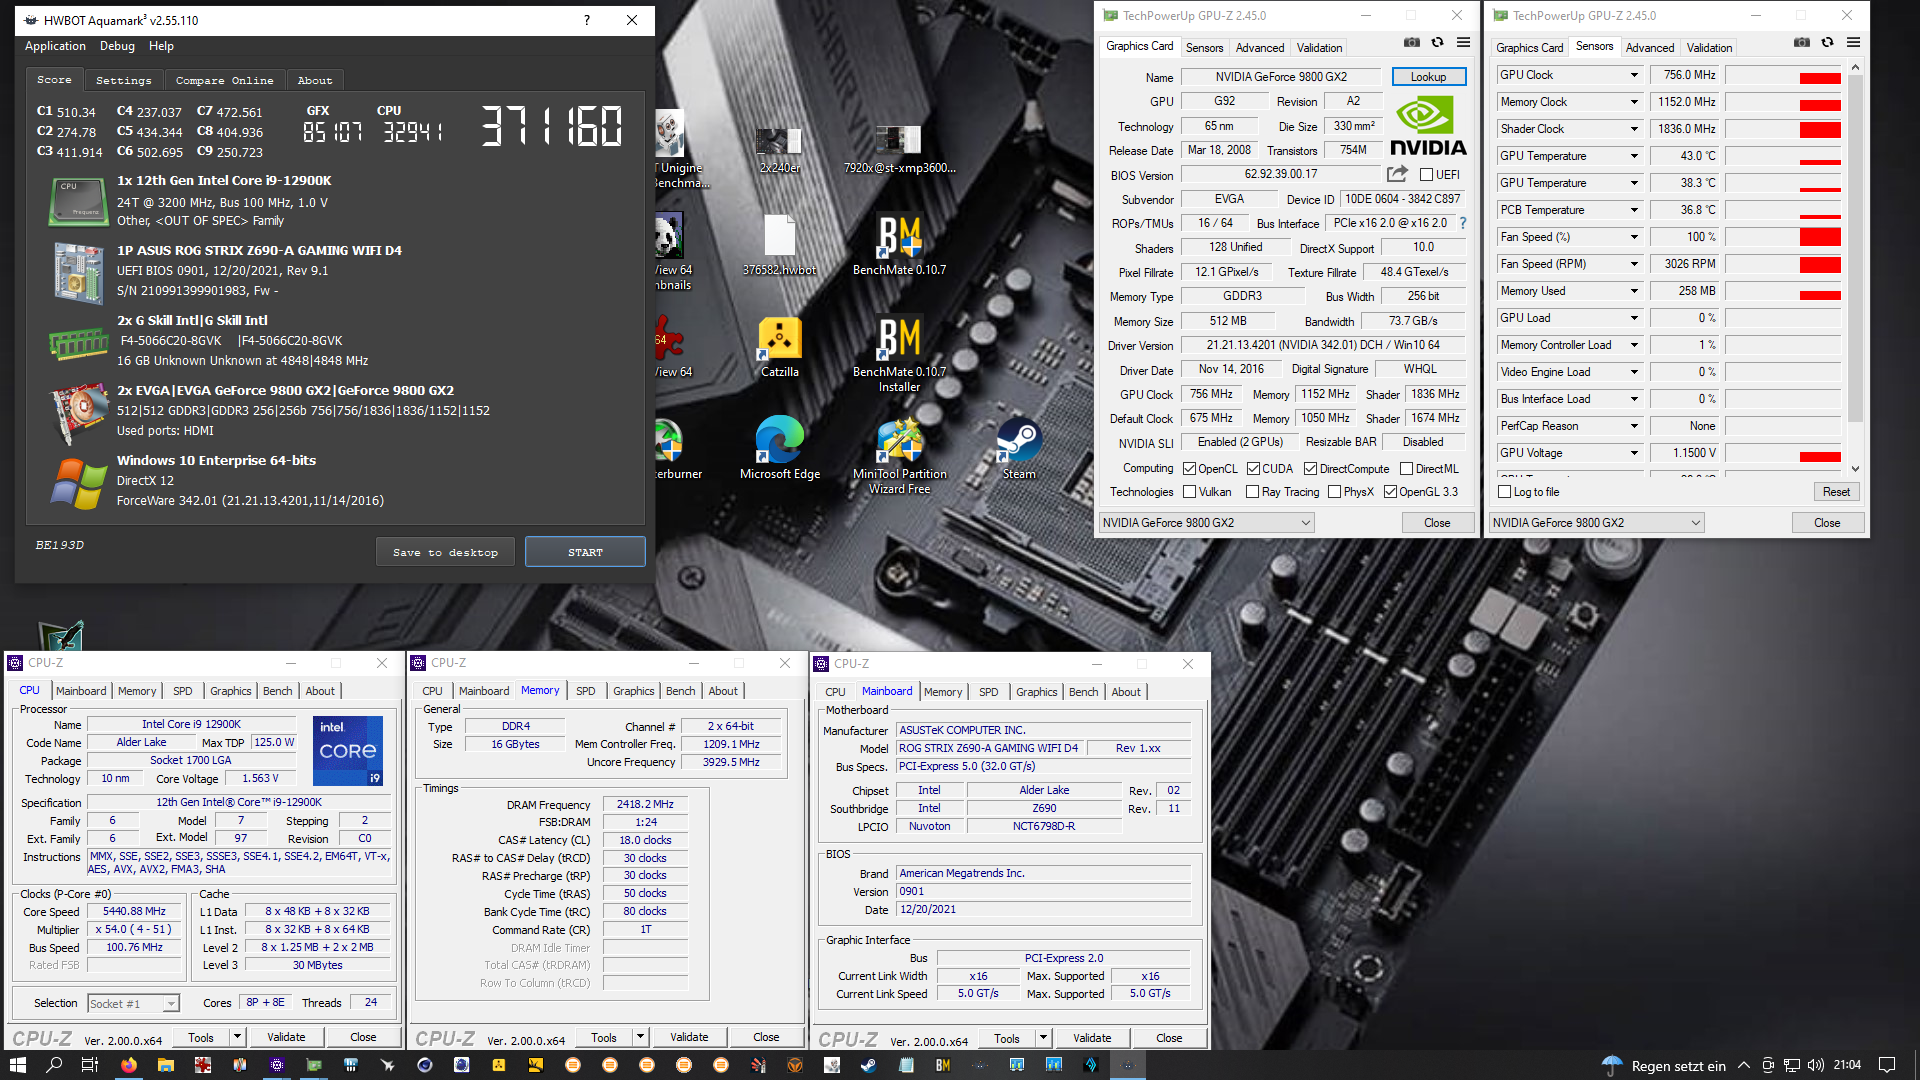
Task: Open the Debug menu in Aquamark
Action: [x=117, y=46]
